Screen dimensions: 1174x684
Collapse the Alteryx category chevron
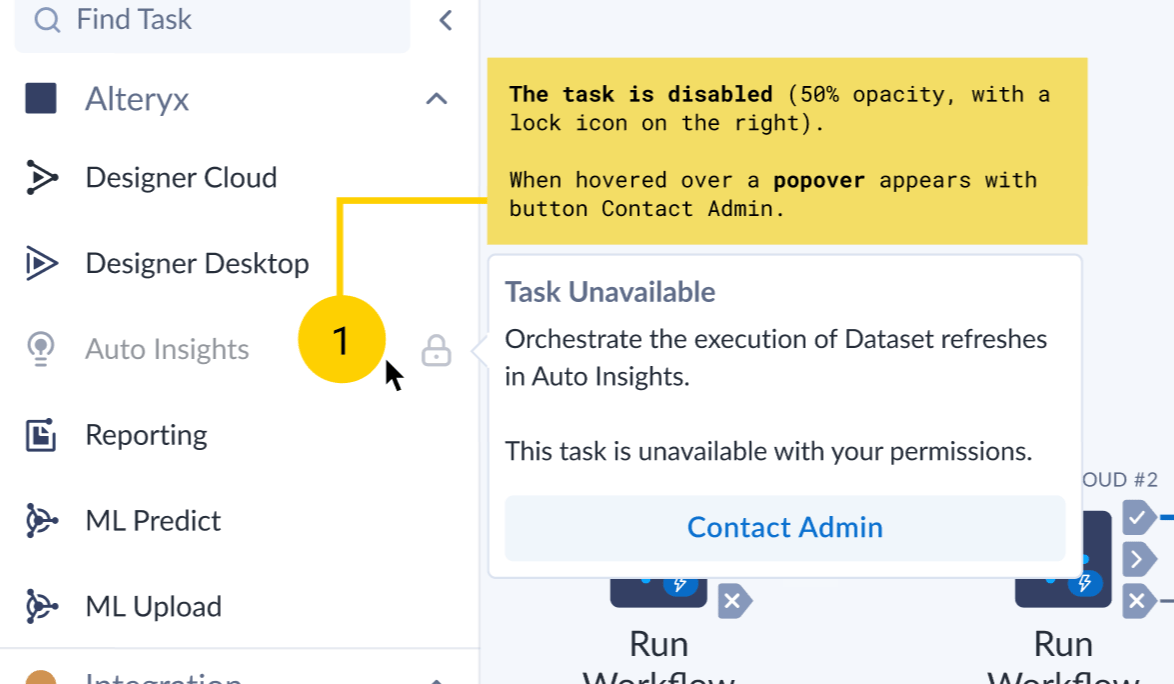coord(436,99)
